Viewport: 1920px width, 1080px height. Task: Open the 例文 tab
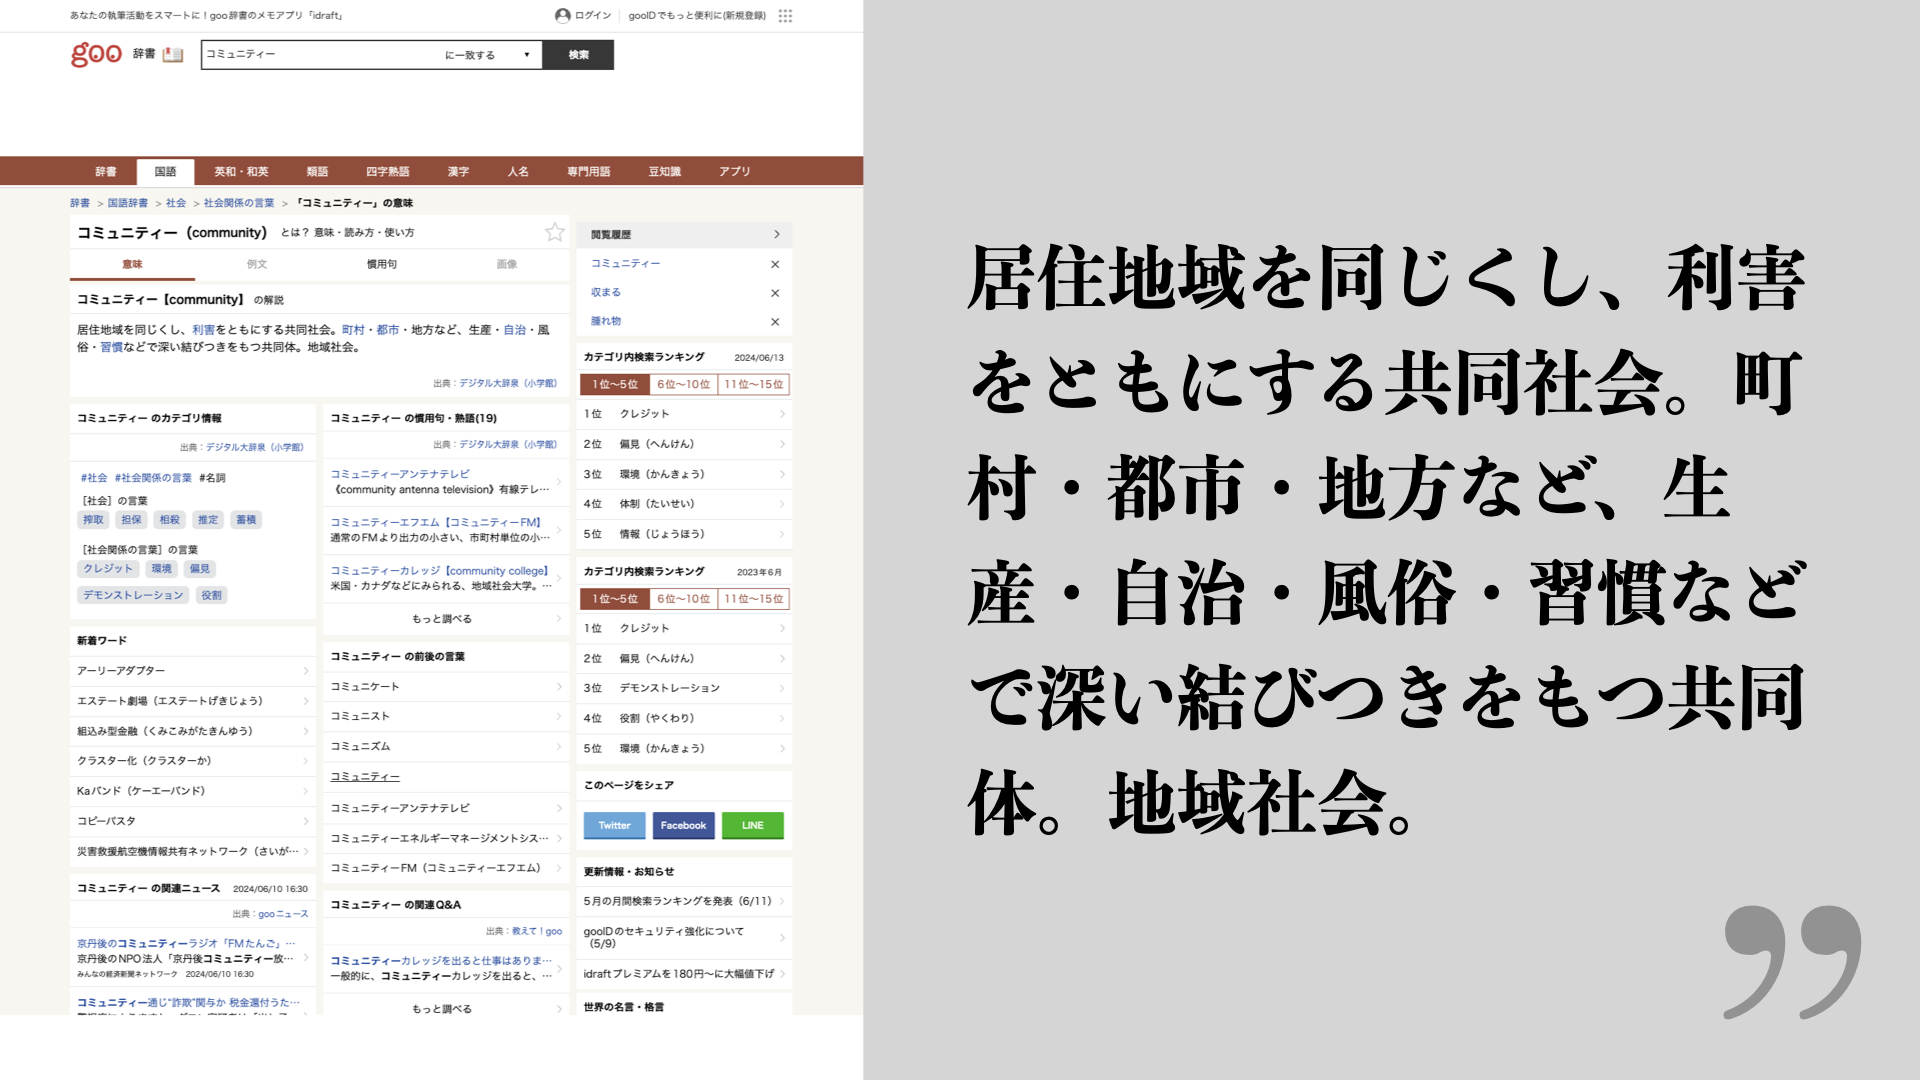click(x=257, y=264)
